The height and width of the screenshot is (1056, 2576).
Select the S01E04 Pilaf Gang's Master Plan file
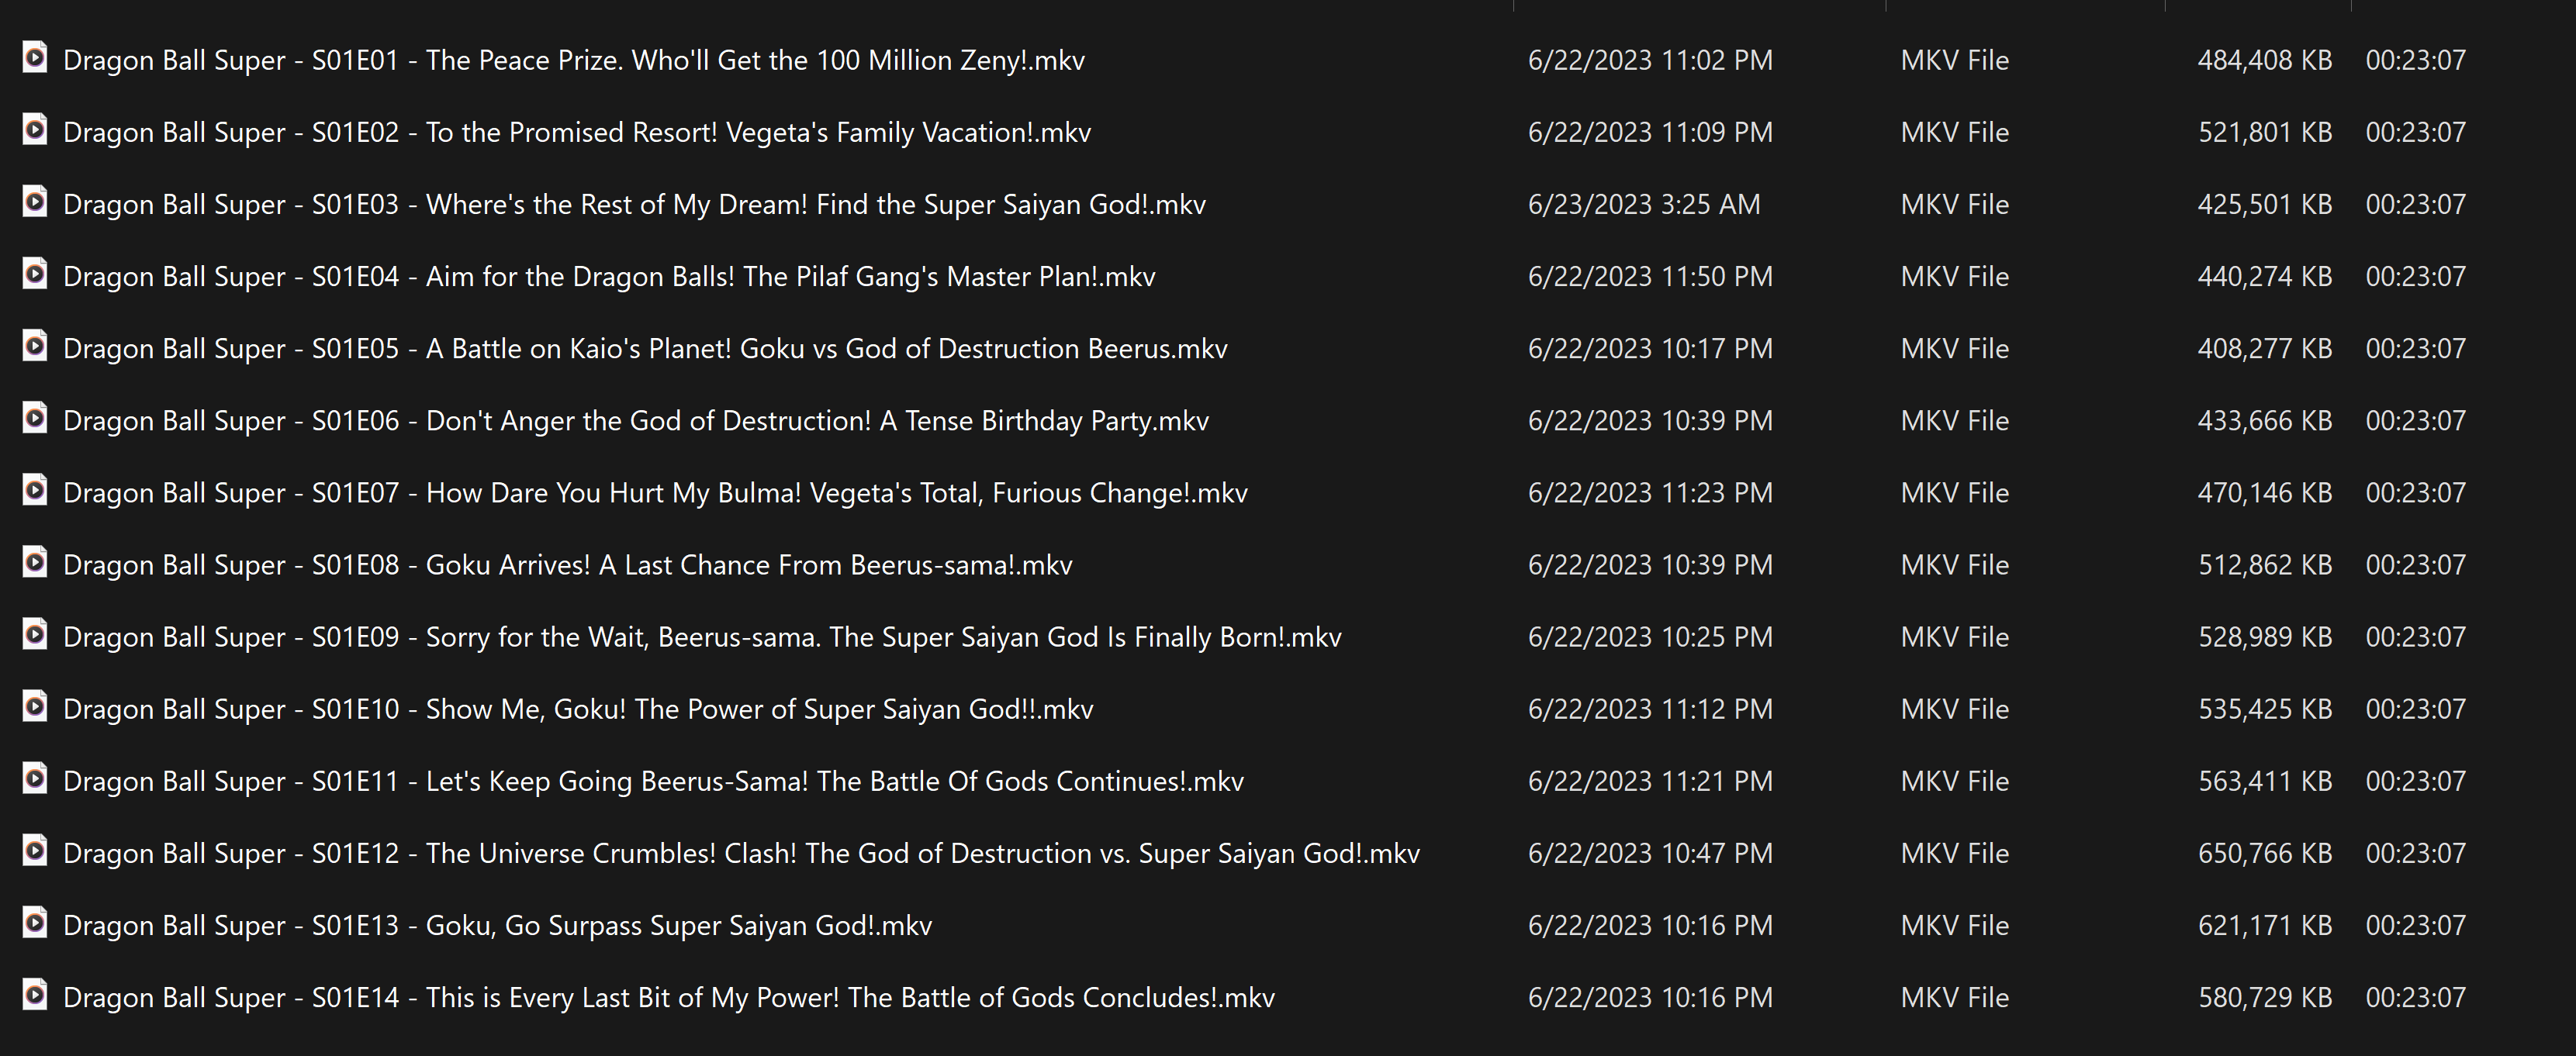[x=608, y=277]
